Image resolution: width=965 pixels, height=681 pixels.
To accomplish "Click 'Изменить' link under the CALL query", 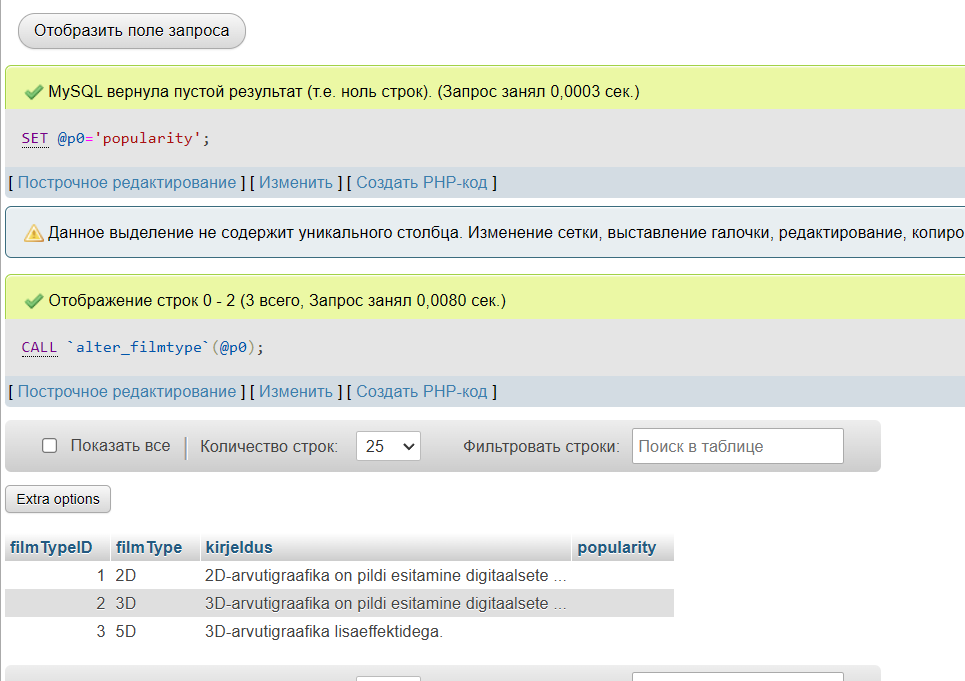I will 295,392.
